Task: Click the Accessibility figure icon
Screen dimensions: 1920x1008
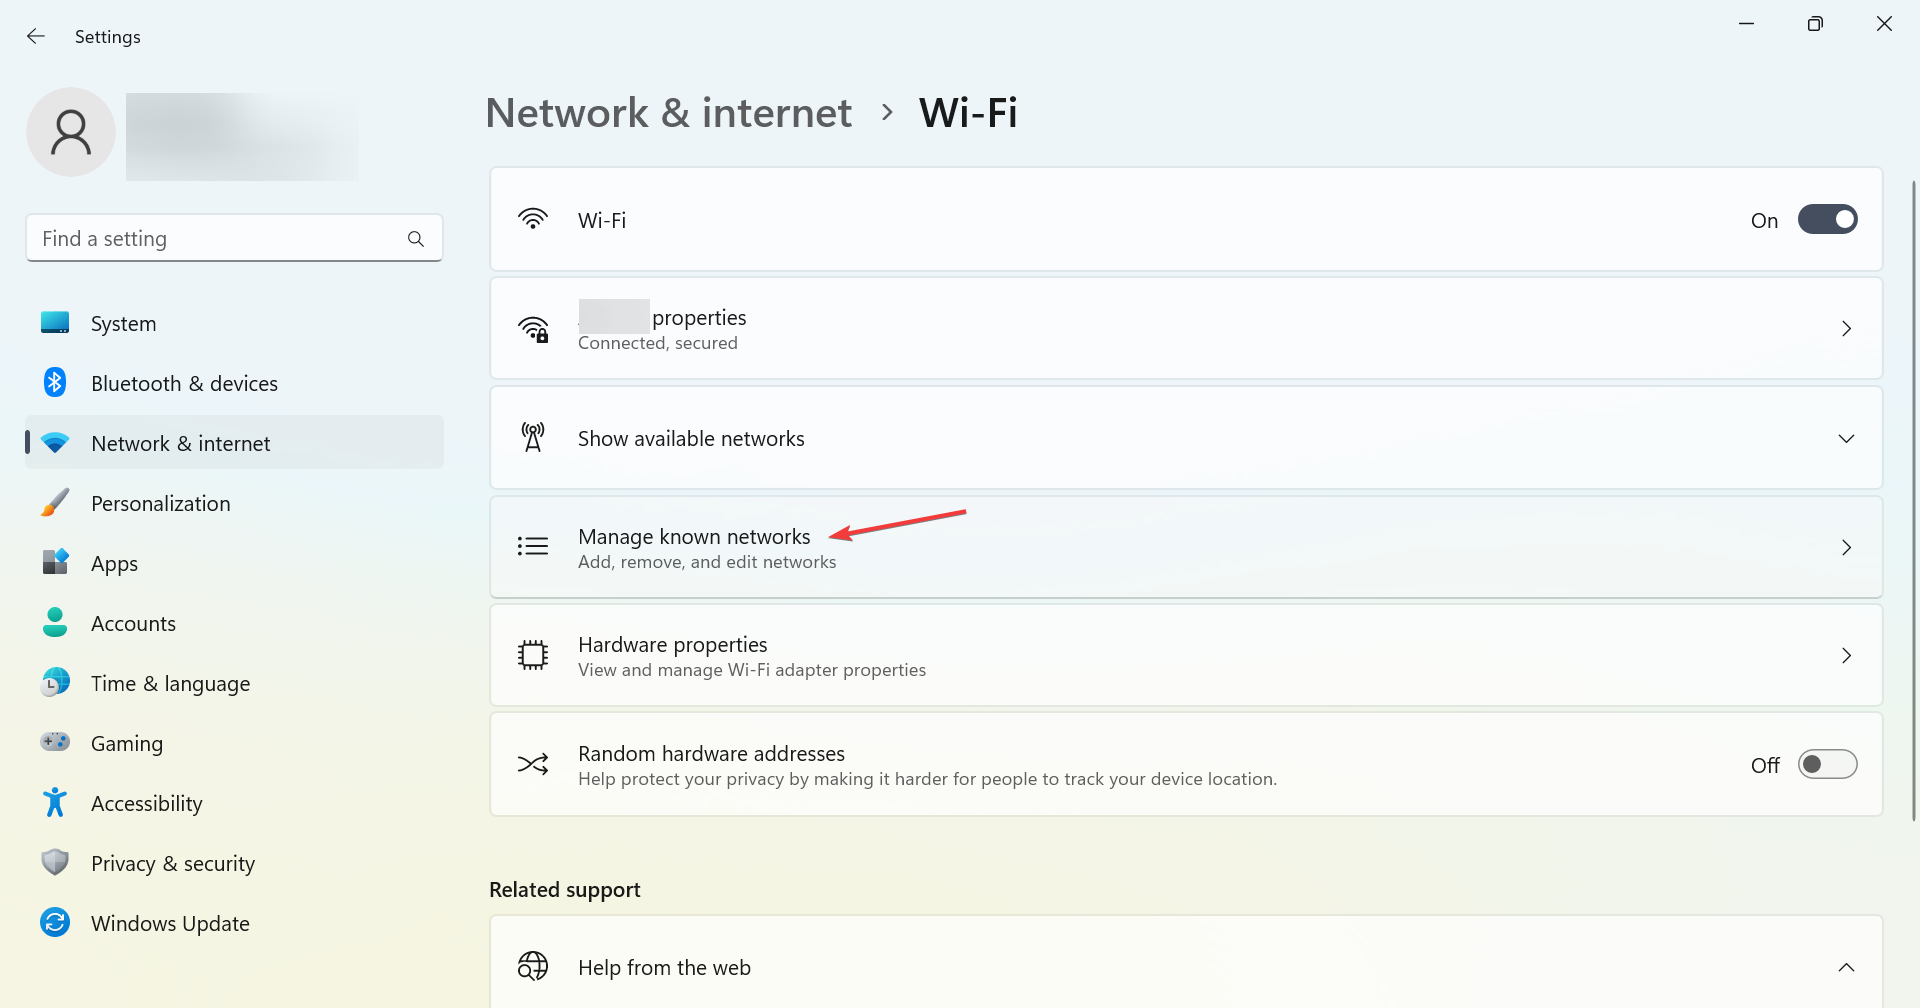Action: pyautogui.click(x=55, y=803)
